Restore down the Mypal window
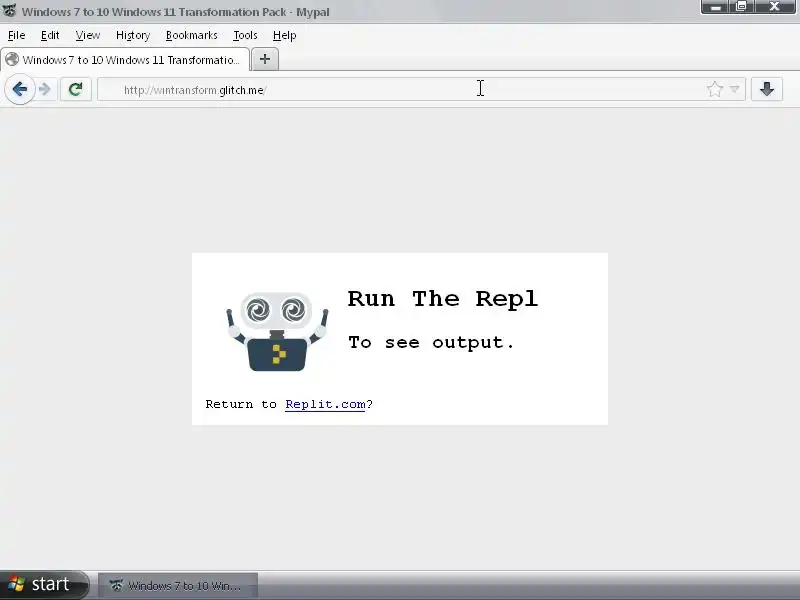Screen dimensions: 800x600 pyautogui.click(x=742, y=7)
